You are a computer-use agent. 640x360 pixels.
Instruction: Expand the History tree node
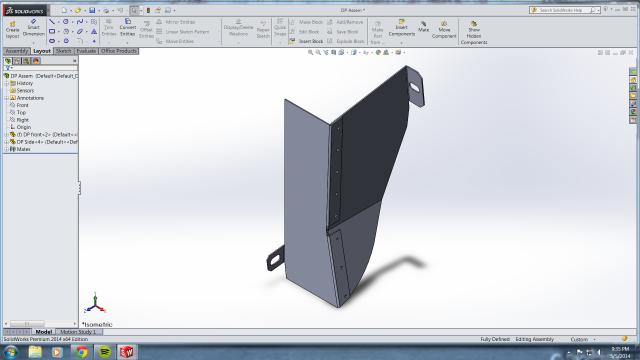click(x=7, y=83)
